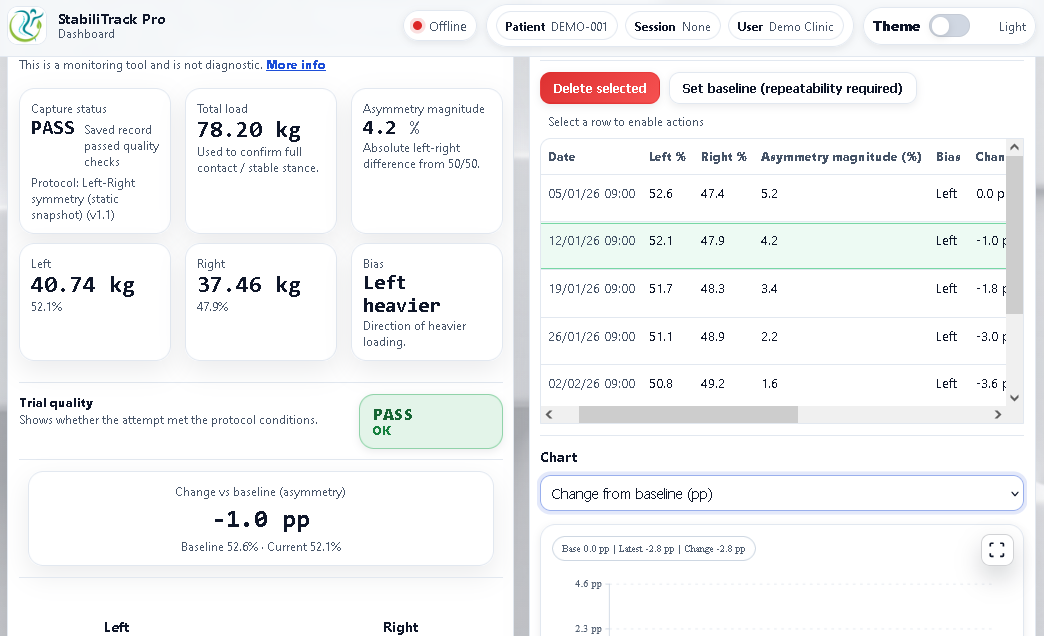The width and height of the screenshot is (1044, 636).
Task: Click the Left 40.74 kg card
Action: pos(95,302)
